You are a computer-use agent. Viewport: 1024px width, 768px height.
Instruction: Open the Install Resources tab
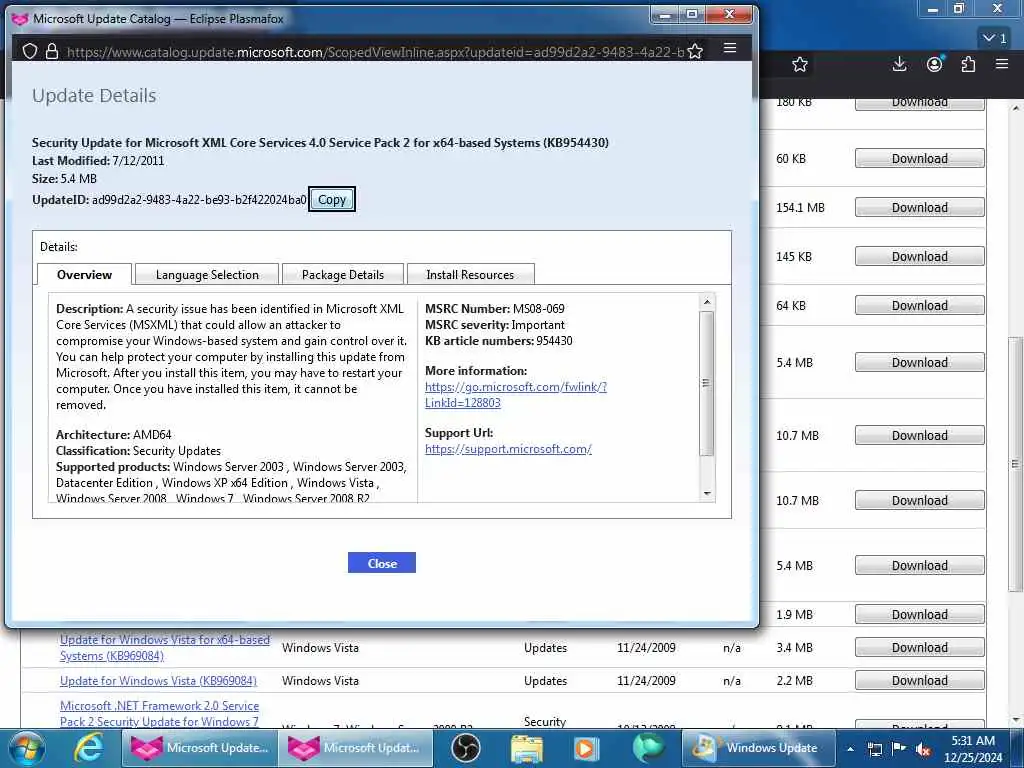click(x=470, y=274)
